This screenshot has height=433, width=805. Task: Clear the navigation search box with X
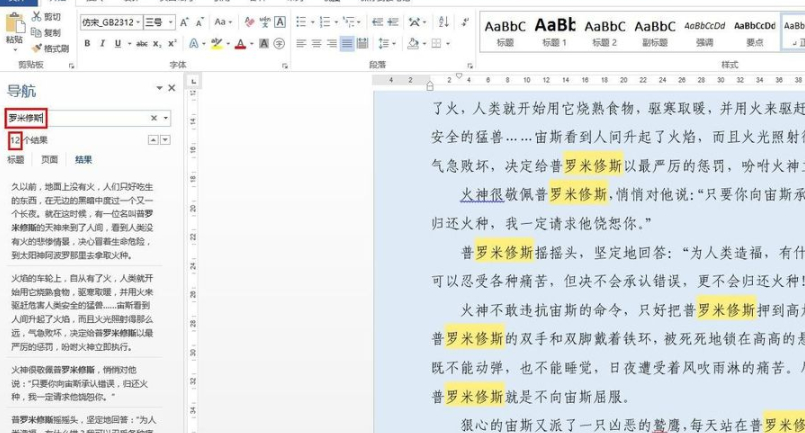click(x=154, y=118)
